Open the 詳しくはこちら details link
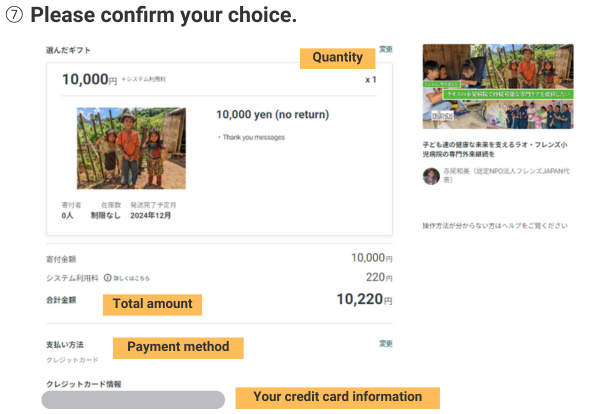Image resolution: width=600 pixels, height=414 pixels. click(x=134, y=278)
